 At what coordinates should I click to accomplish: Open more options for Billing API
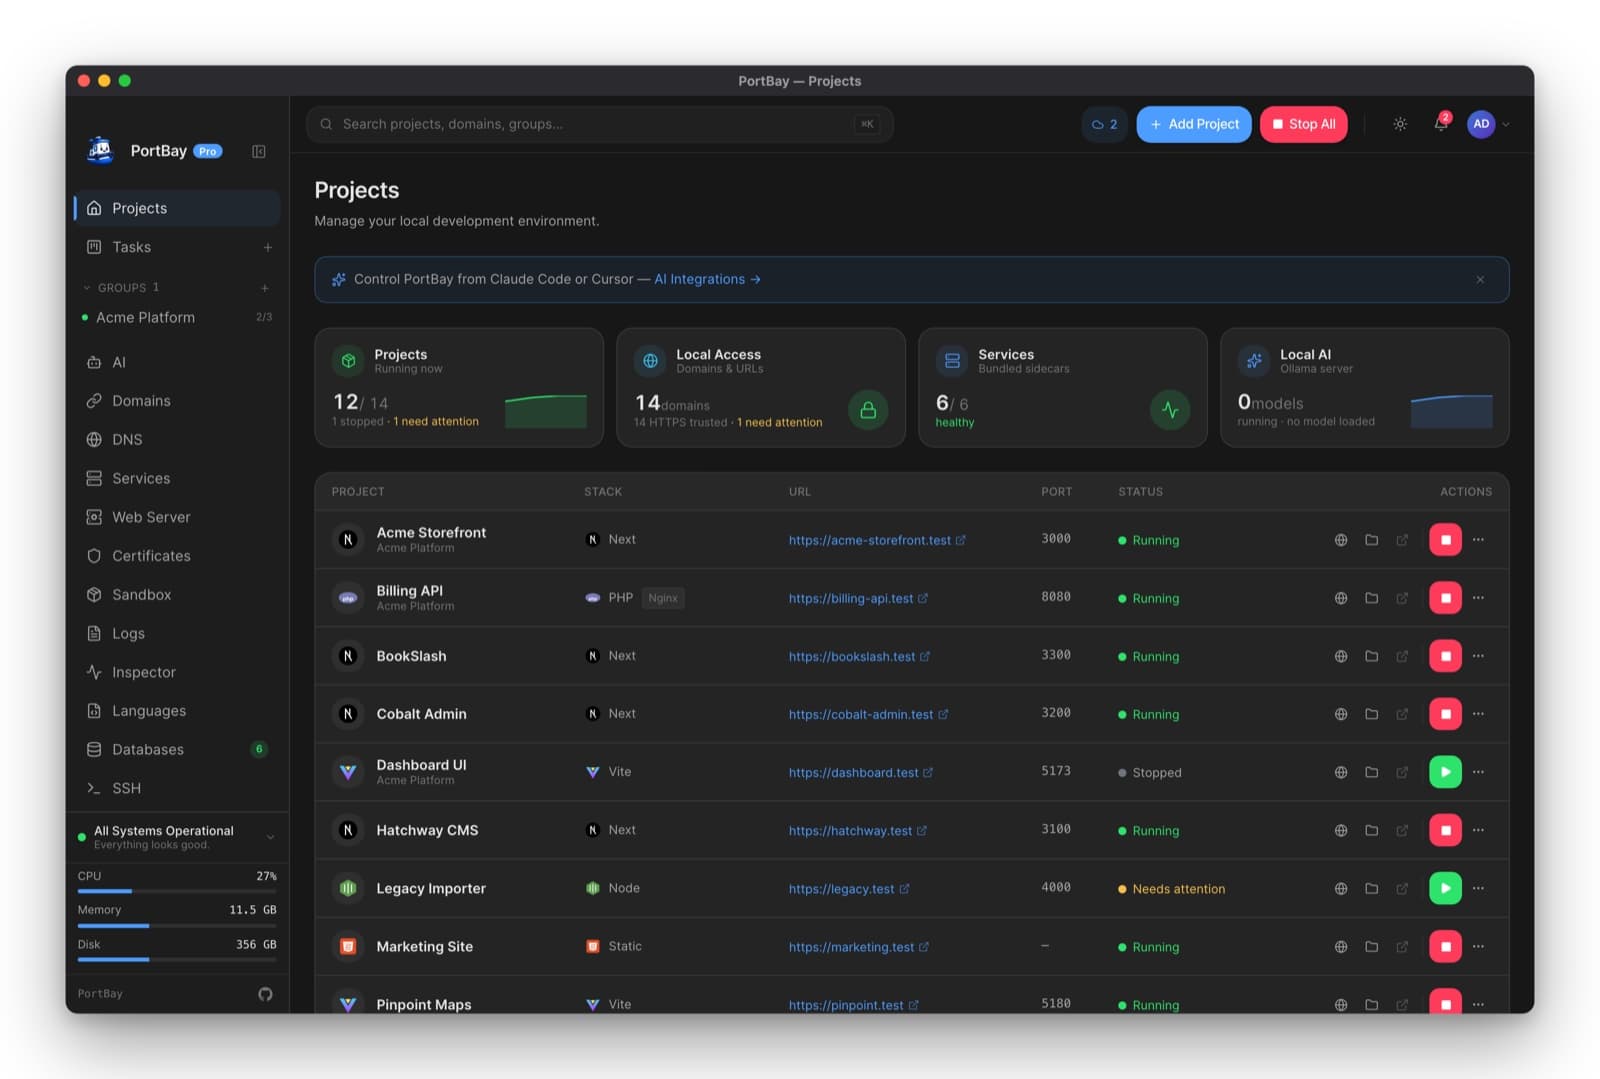(1479, 598)
